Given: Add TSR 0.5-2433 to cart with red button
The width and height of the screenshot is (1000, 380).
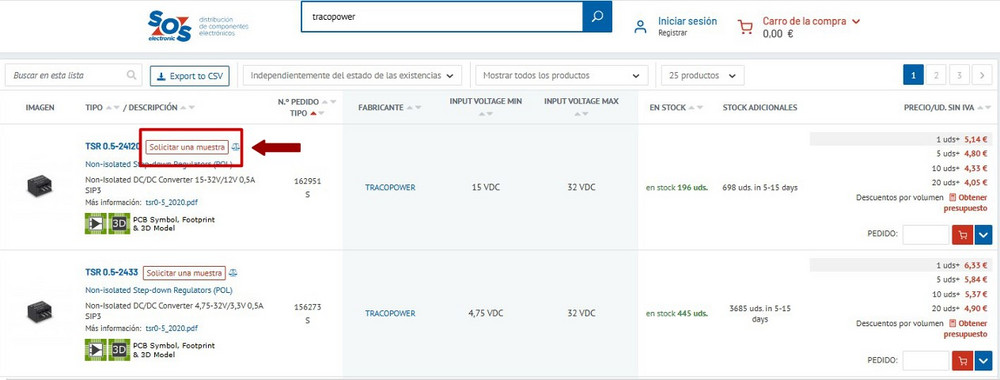Looking at the screenshot, I should 962,361.
